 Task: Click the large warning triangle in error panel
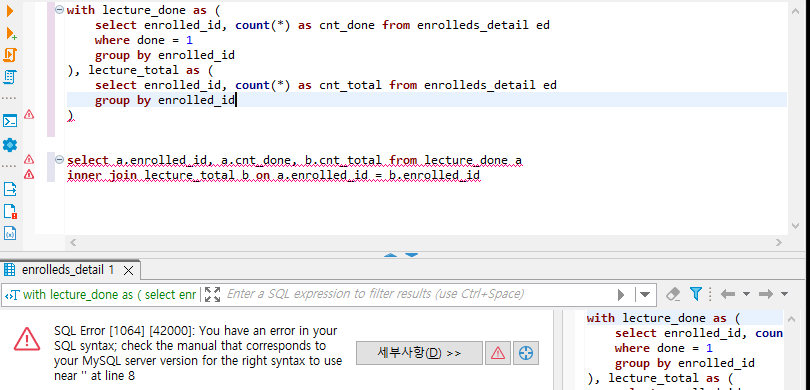coord(27,339)
